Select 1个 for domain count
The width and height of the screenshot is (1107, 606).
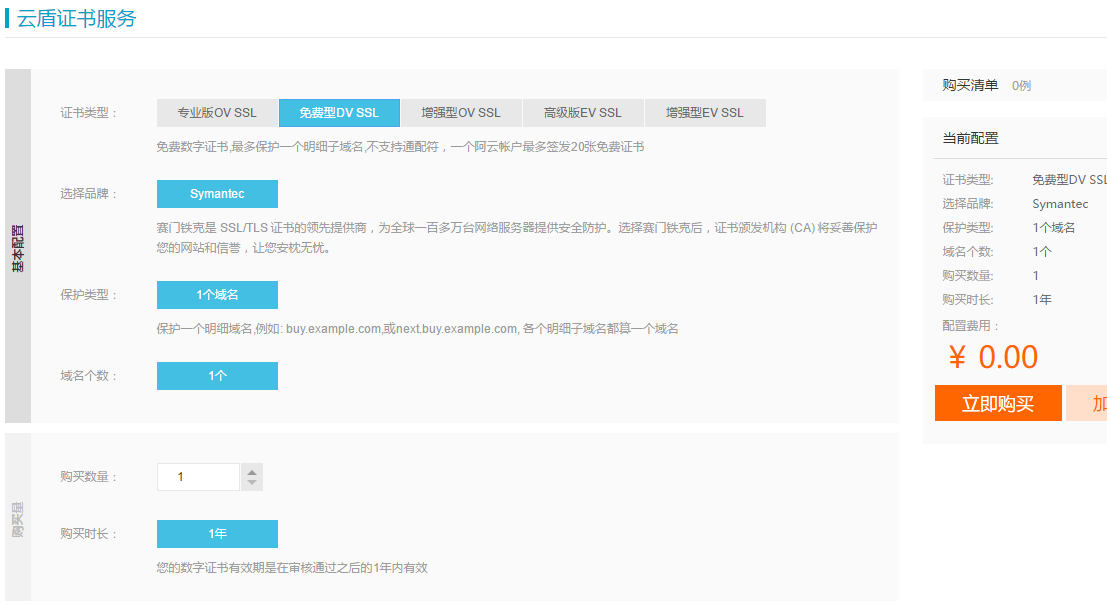(x=217, y=376)
